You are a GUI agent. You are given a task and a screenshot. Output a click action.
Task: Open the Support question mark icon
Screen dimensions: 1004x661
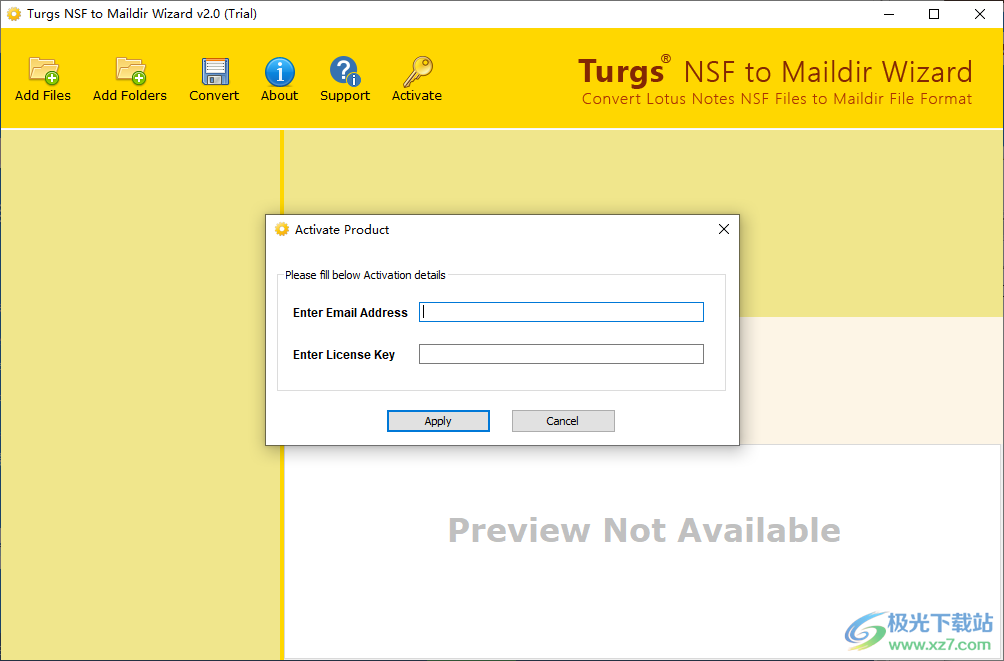pyautogui.click(x=345, y=71)
